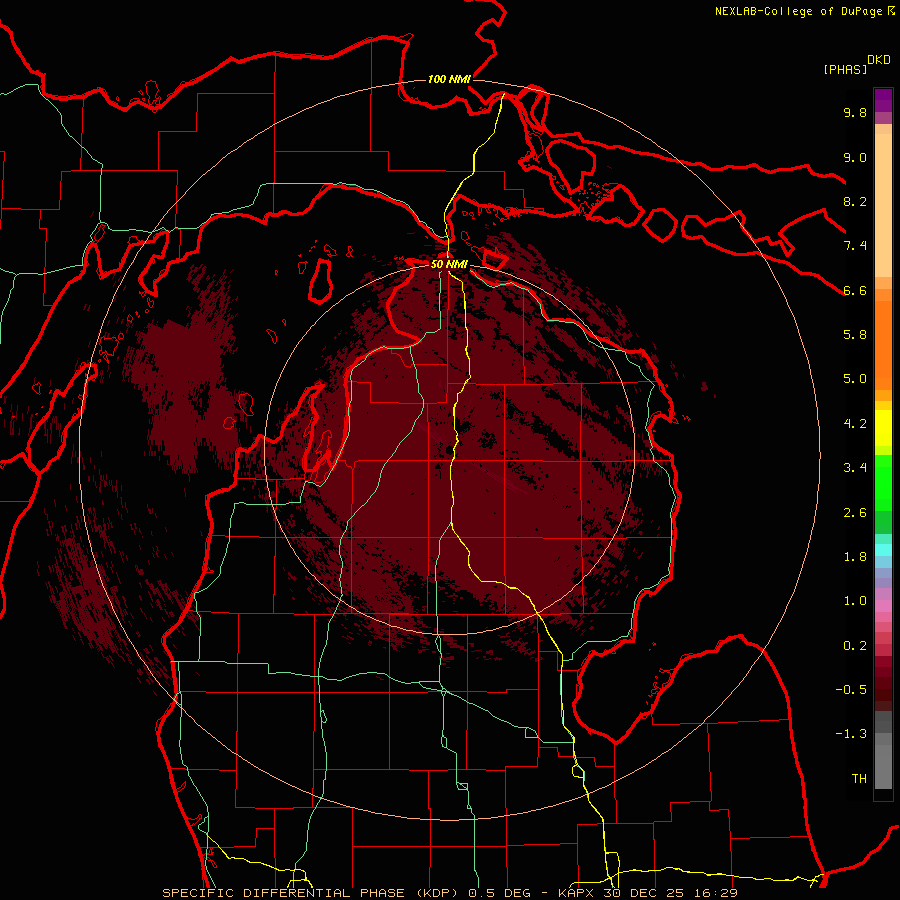Select the DKD product label
This screenshot has height=900, width=900.
(x=879, y=60)
